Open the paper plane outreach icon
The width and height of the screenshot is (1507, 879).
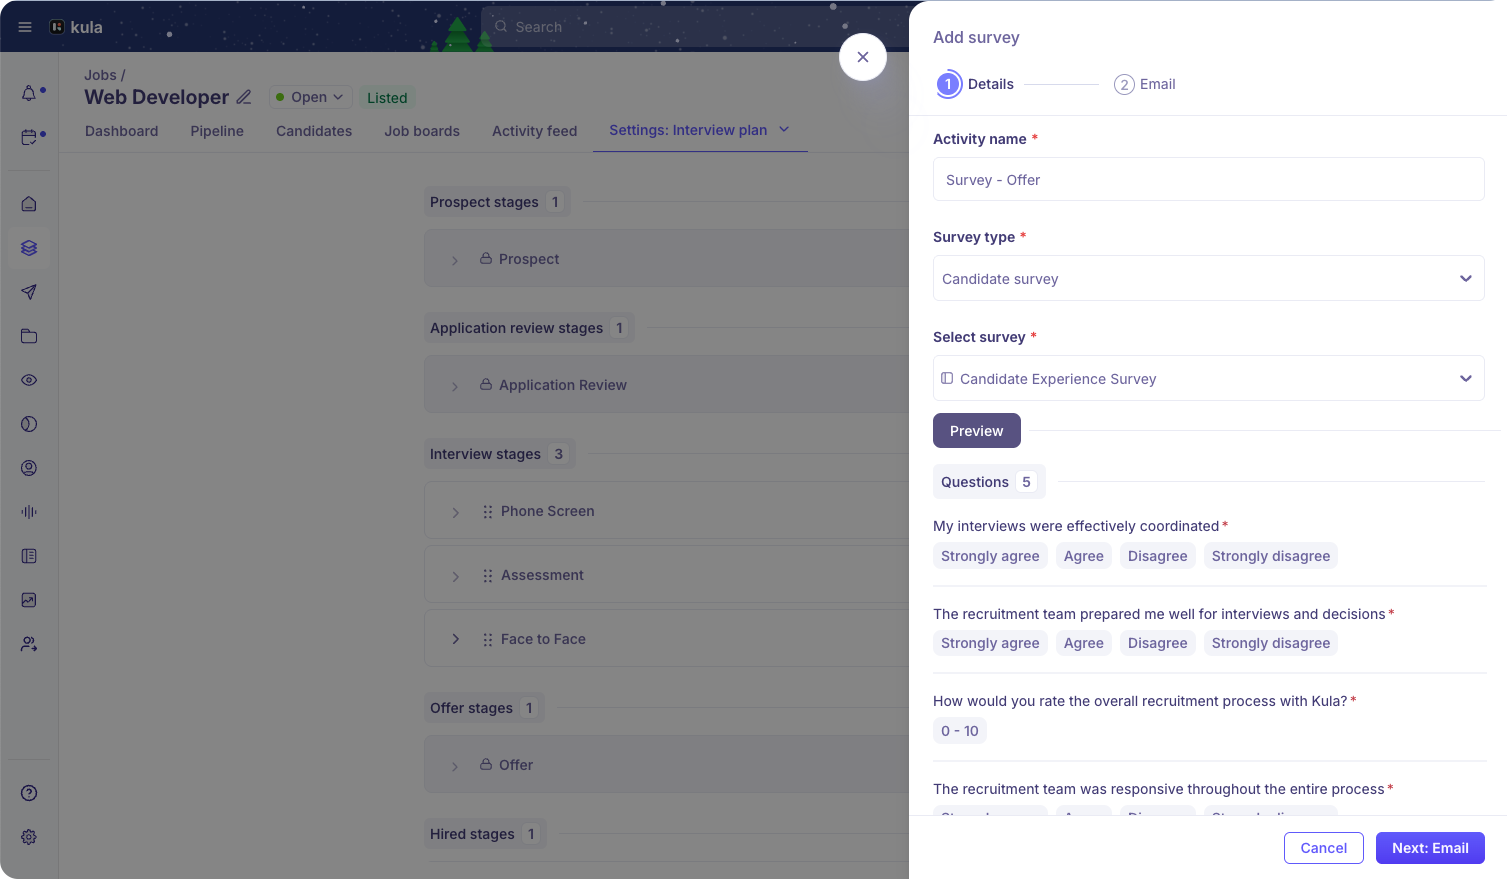28,291
